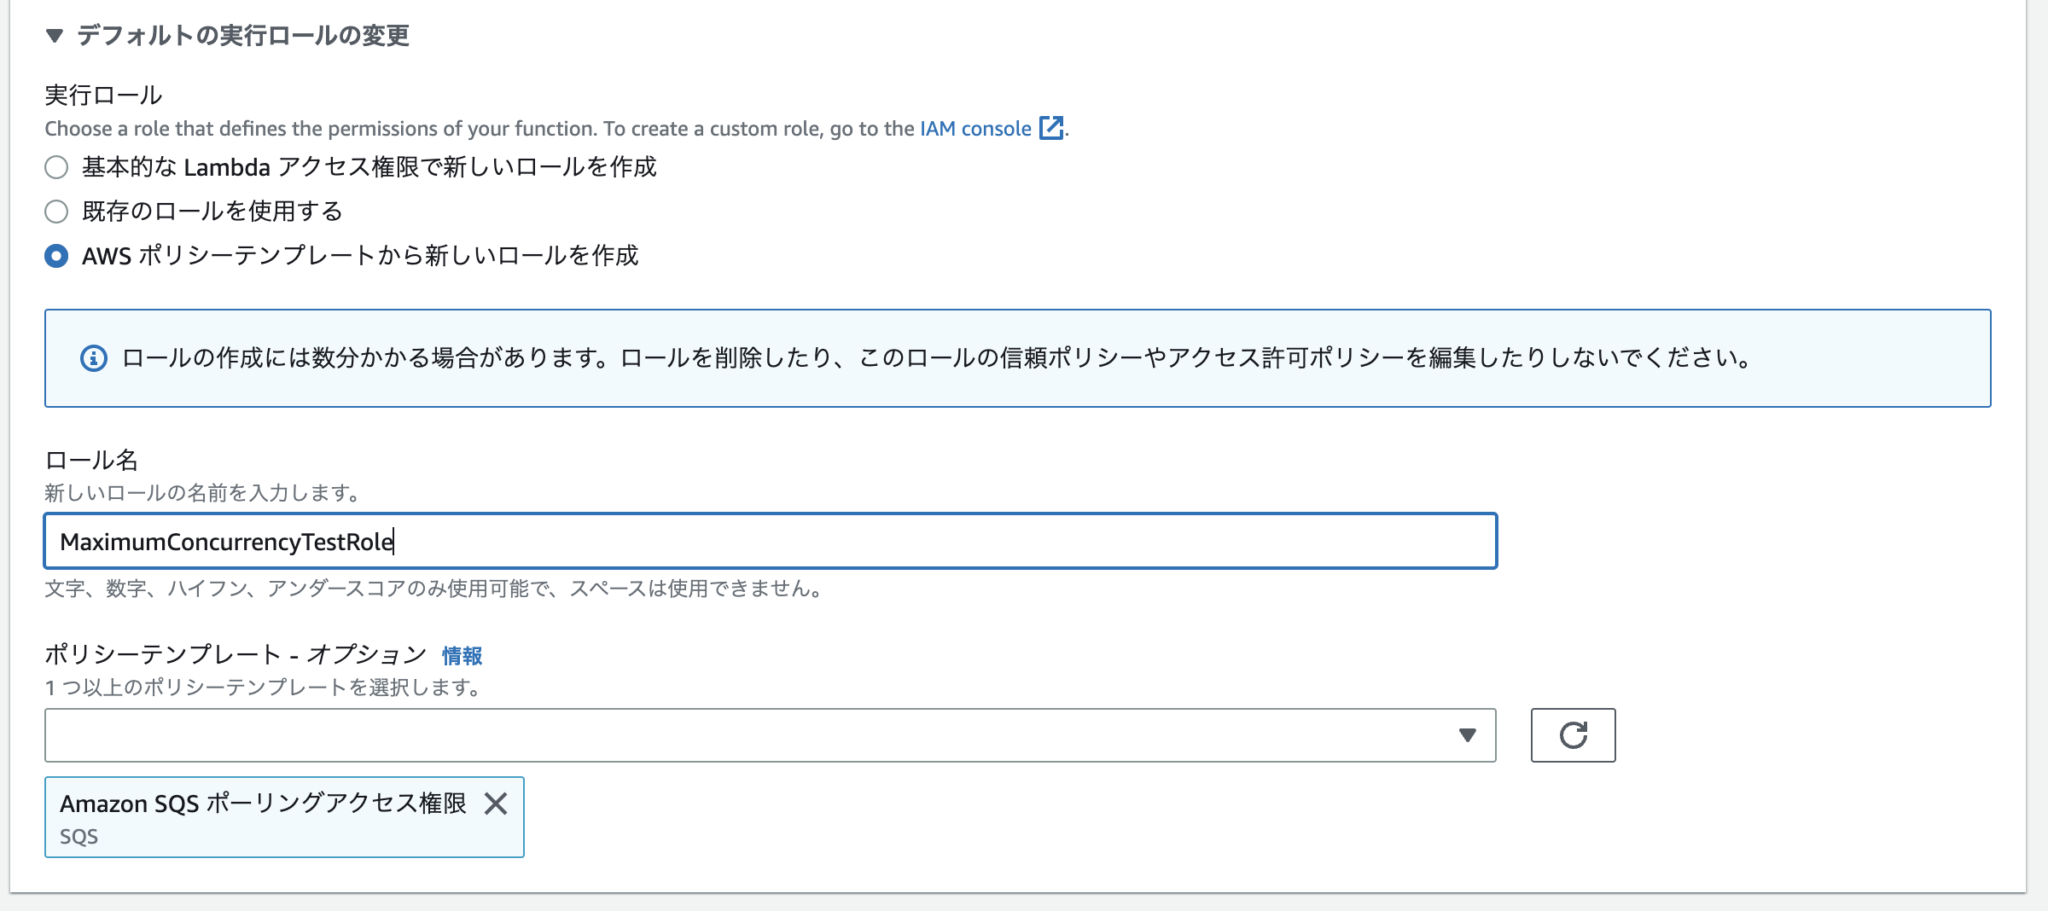Click the selected AWS ポリシーテンプレート radio button
Image resolution: width=2048 pixels, height=911 pixels.
tap(55, 255)
